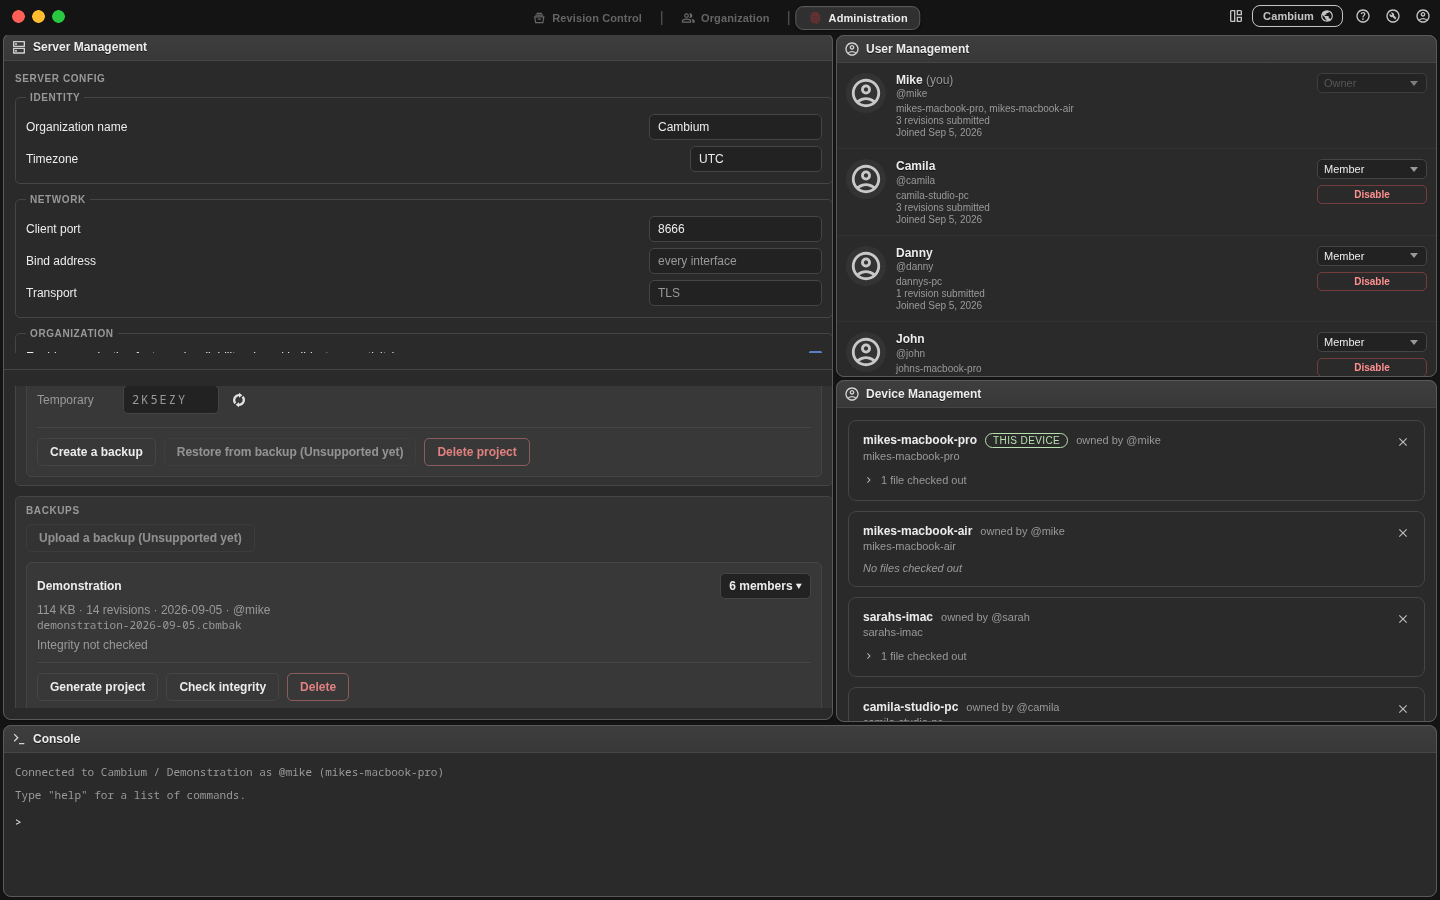Switch to the Revision Control tab
Viewport: 1440px width, 900px height.
[587, 18]
